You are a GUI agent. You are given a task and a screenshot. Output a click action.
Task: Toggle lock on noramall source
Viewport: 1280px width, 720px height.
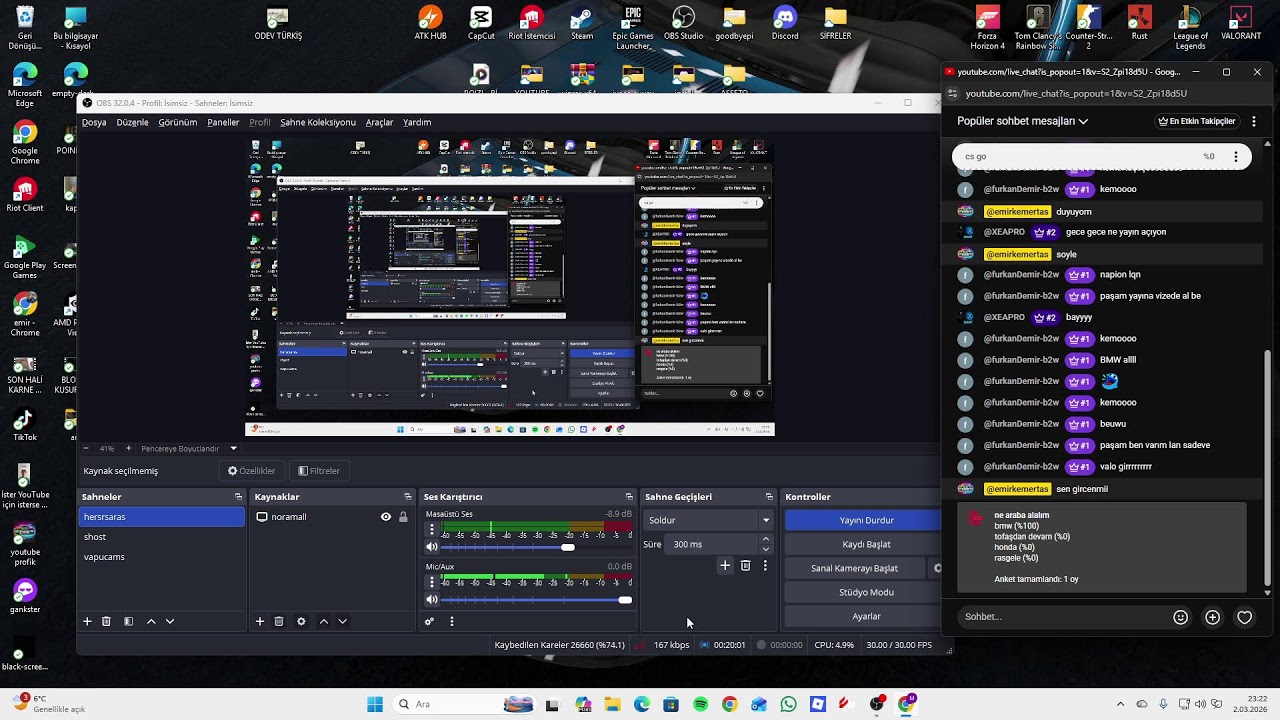coord(403,517)
